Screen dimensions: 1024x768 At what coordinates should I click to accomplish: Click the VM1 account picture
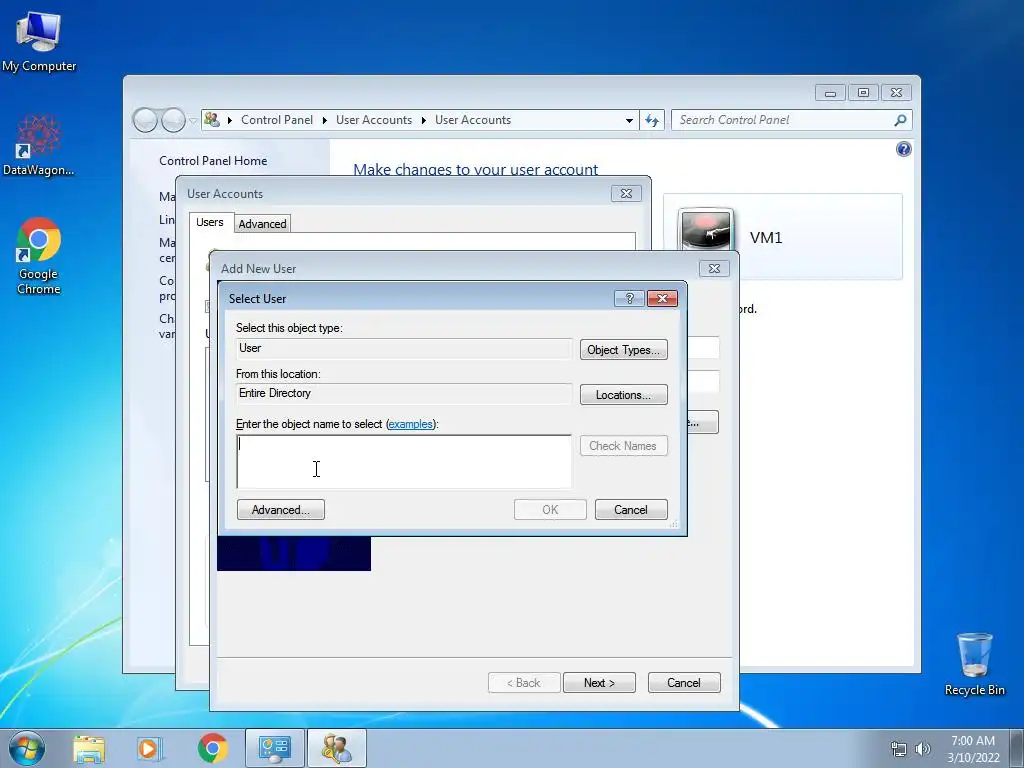click(705, 229)
